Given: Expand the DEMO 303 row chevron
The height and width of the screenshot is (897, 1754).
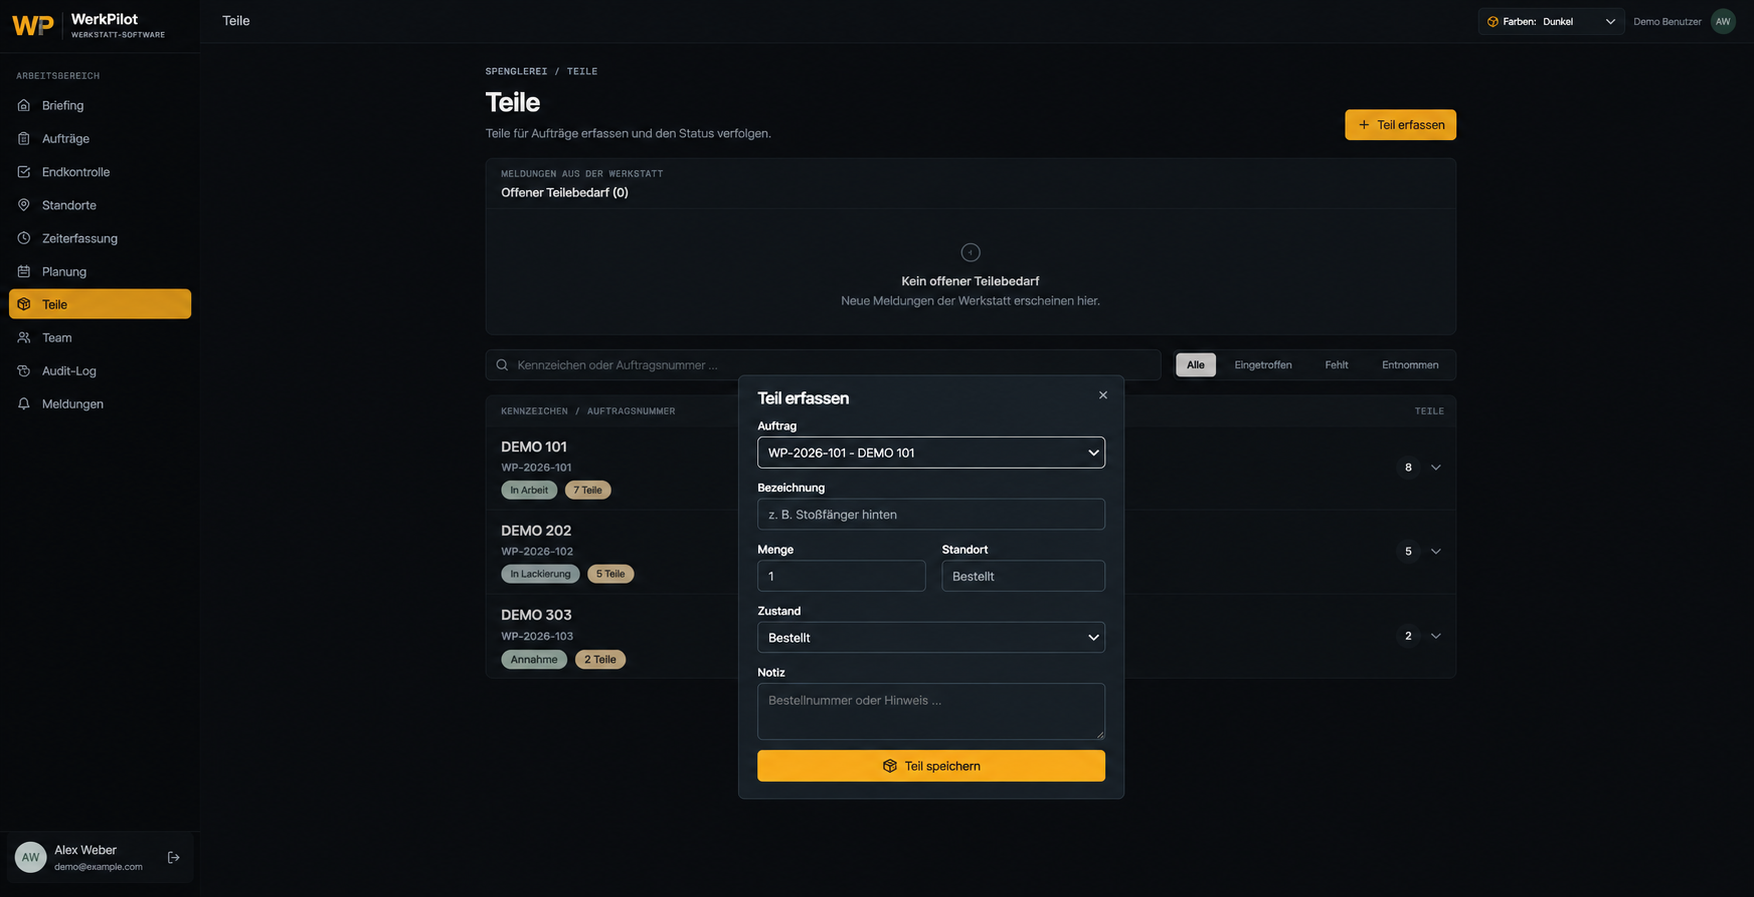Looking at the screenshot, I should click(x=1436, y=636).
